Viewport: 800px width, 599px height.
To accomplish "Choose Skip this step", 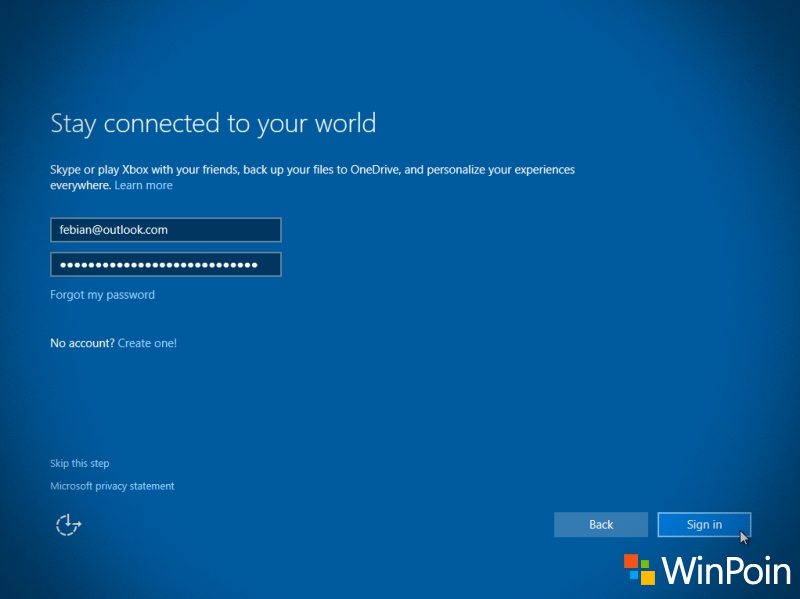I will click(80, 463).
